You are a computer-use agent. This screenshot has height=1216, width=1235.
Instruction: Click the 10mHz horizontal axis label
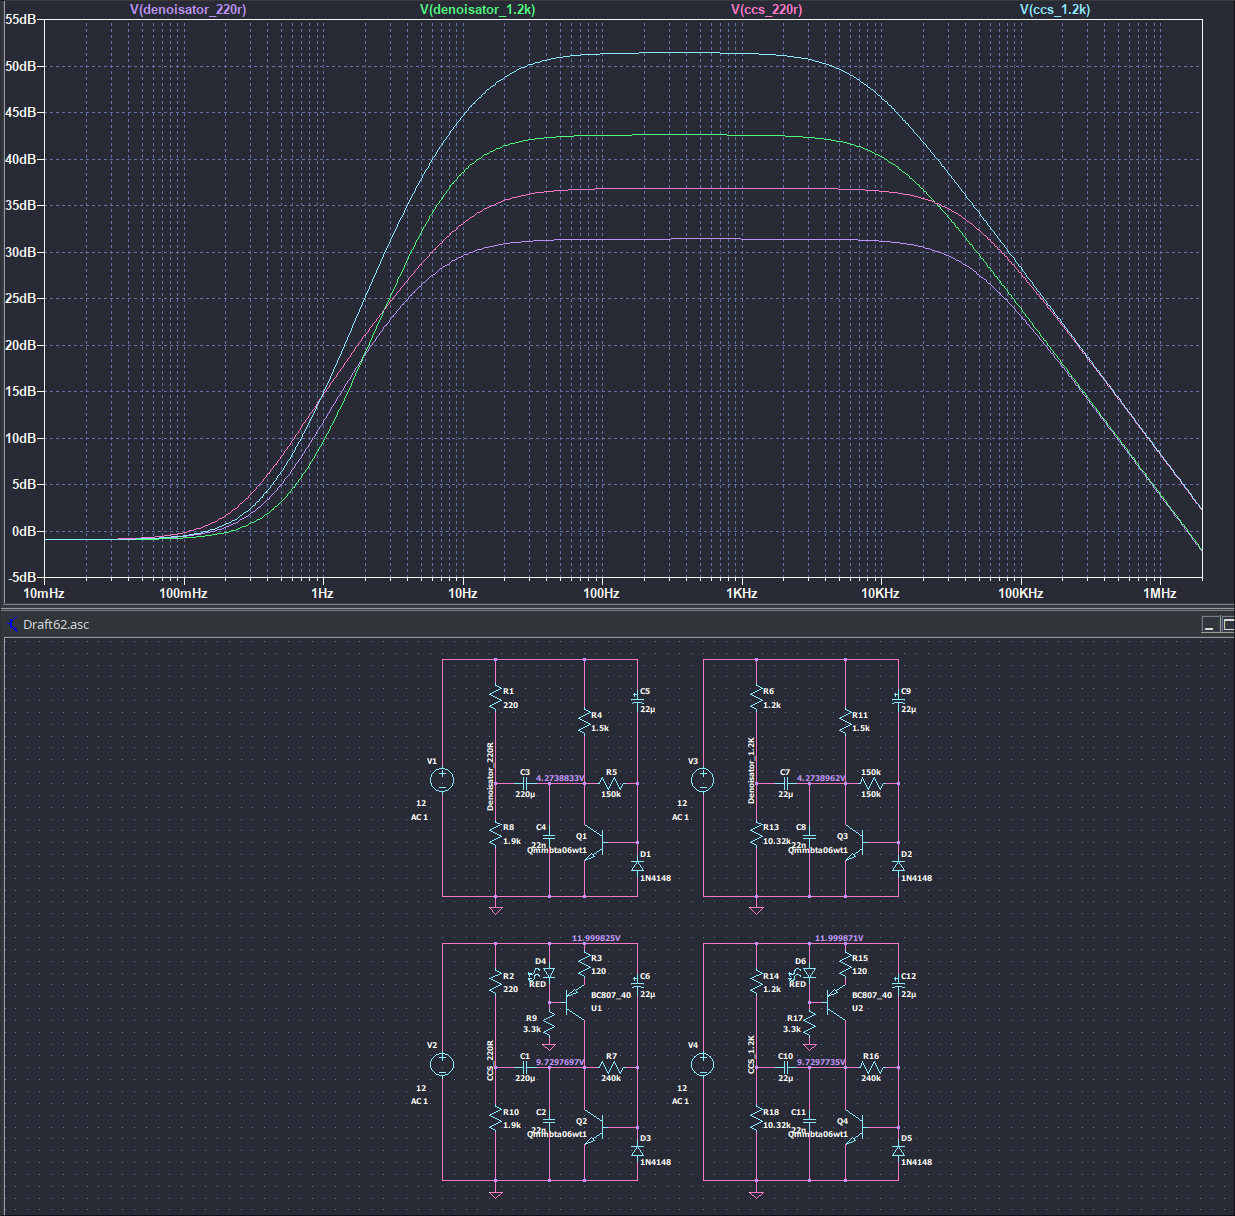click(x=43, y=593)
